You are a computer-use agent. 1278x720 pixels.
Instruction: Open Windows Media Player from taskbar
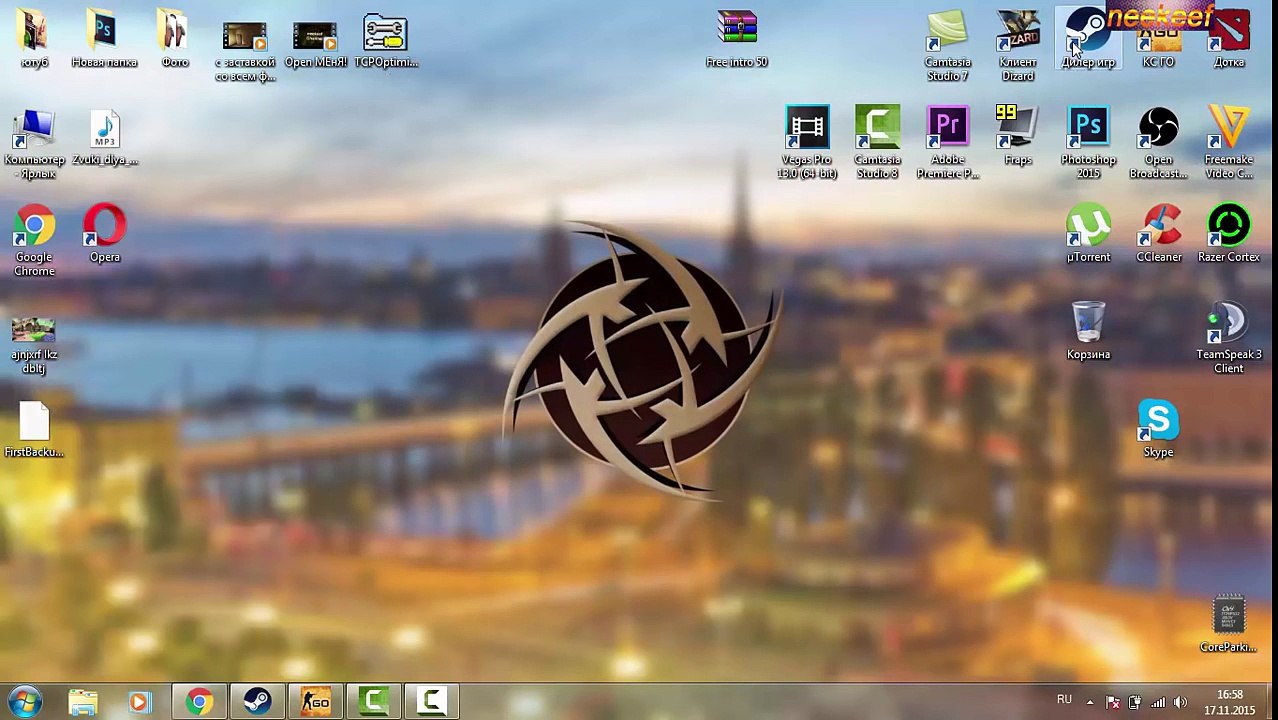pos(139,702)
